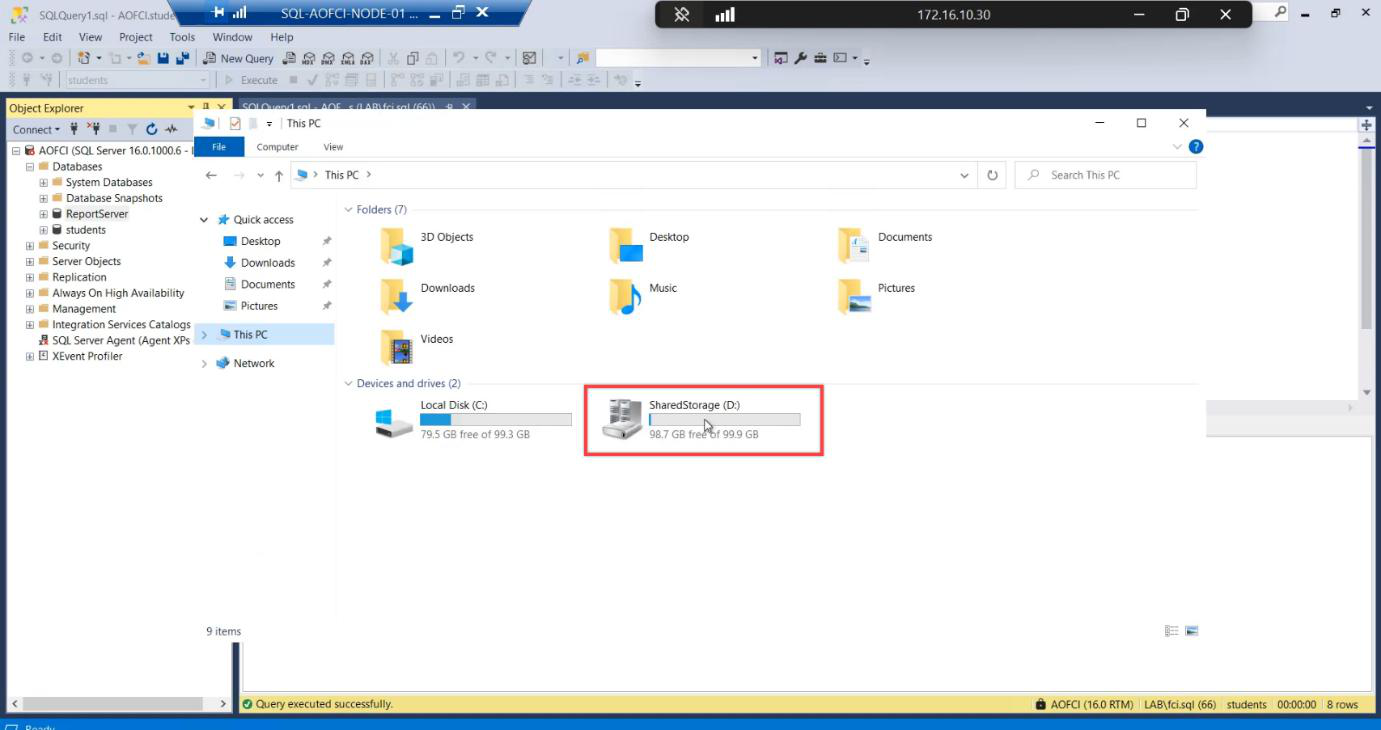Screen dimensions: 1381x730
Task: Click New Query in the SSMS toolbar
Action: point(238,58)
